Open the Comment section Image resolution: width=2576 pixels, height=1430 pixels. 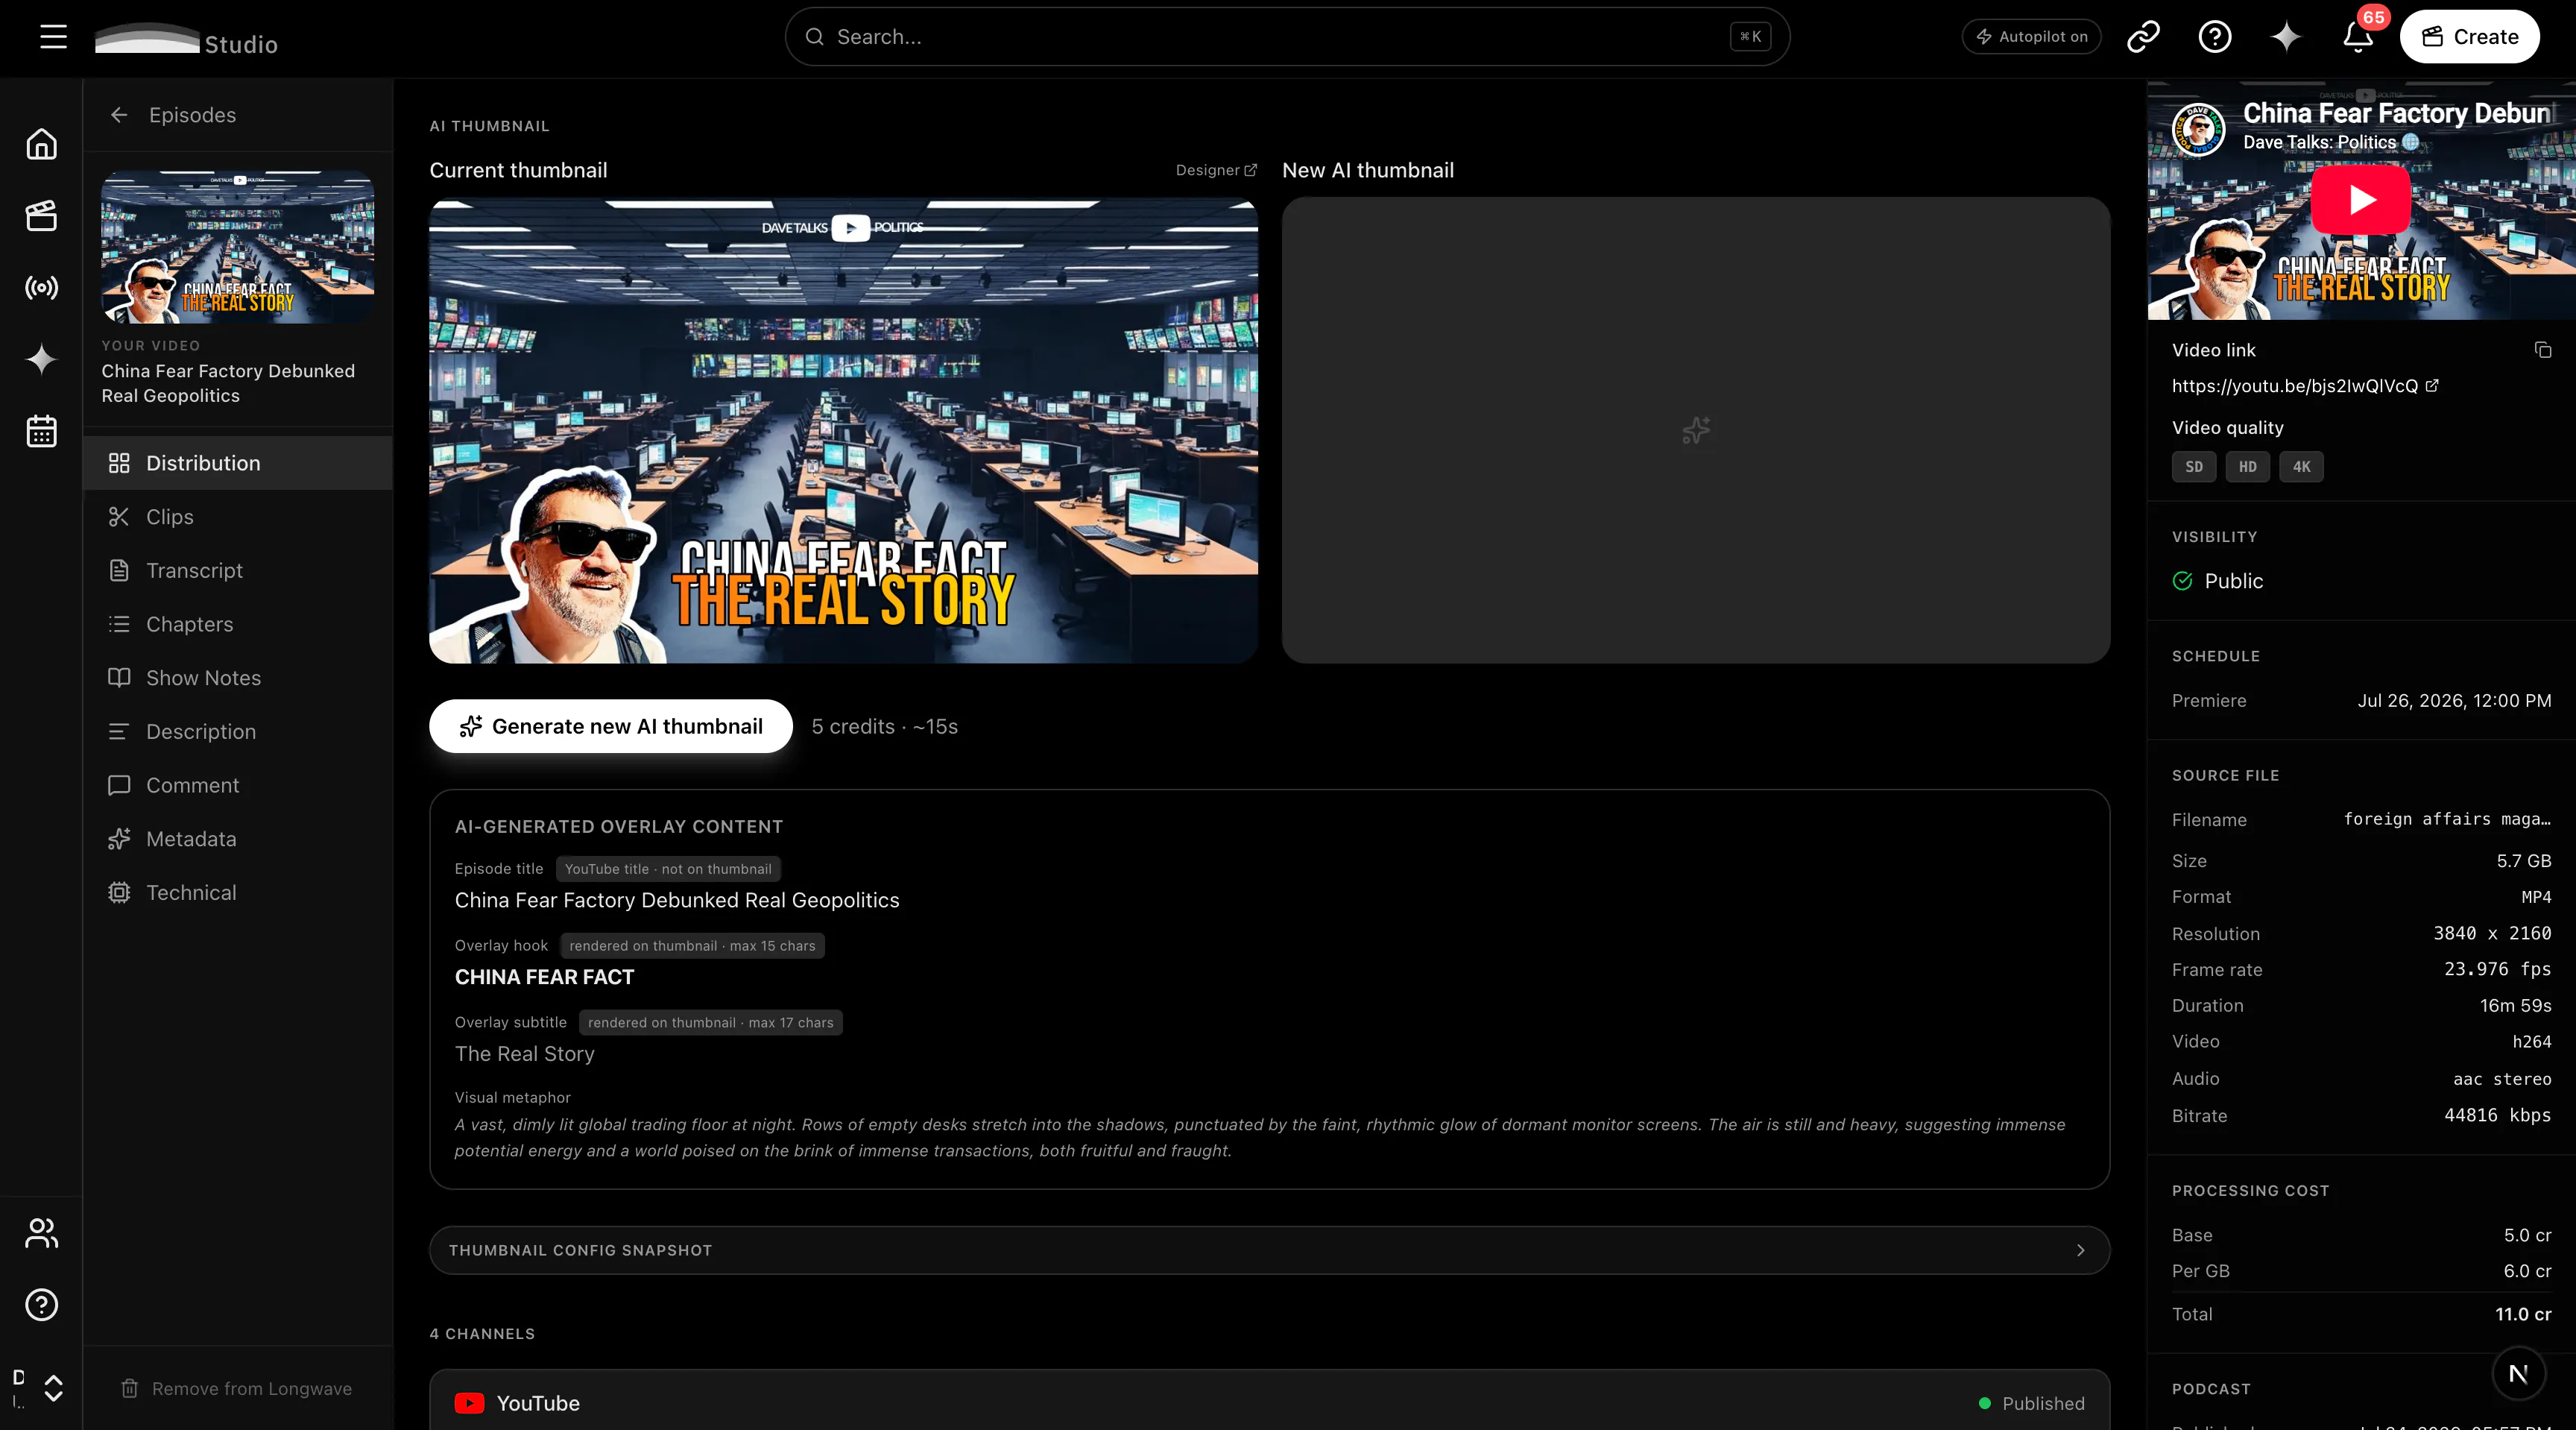point(238,785)
